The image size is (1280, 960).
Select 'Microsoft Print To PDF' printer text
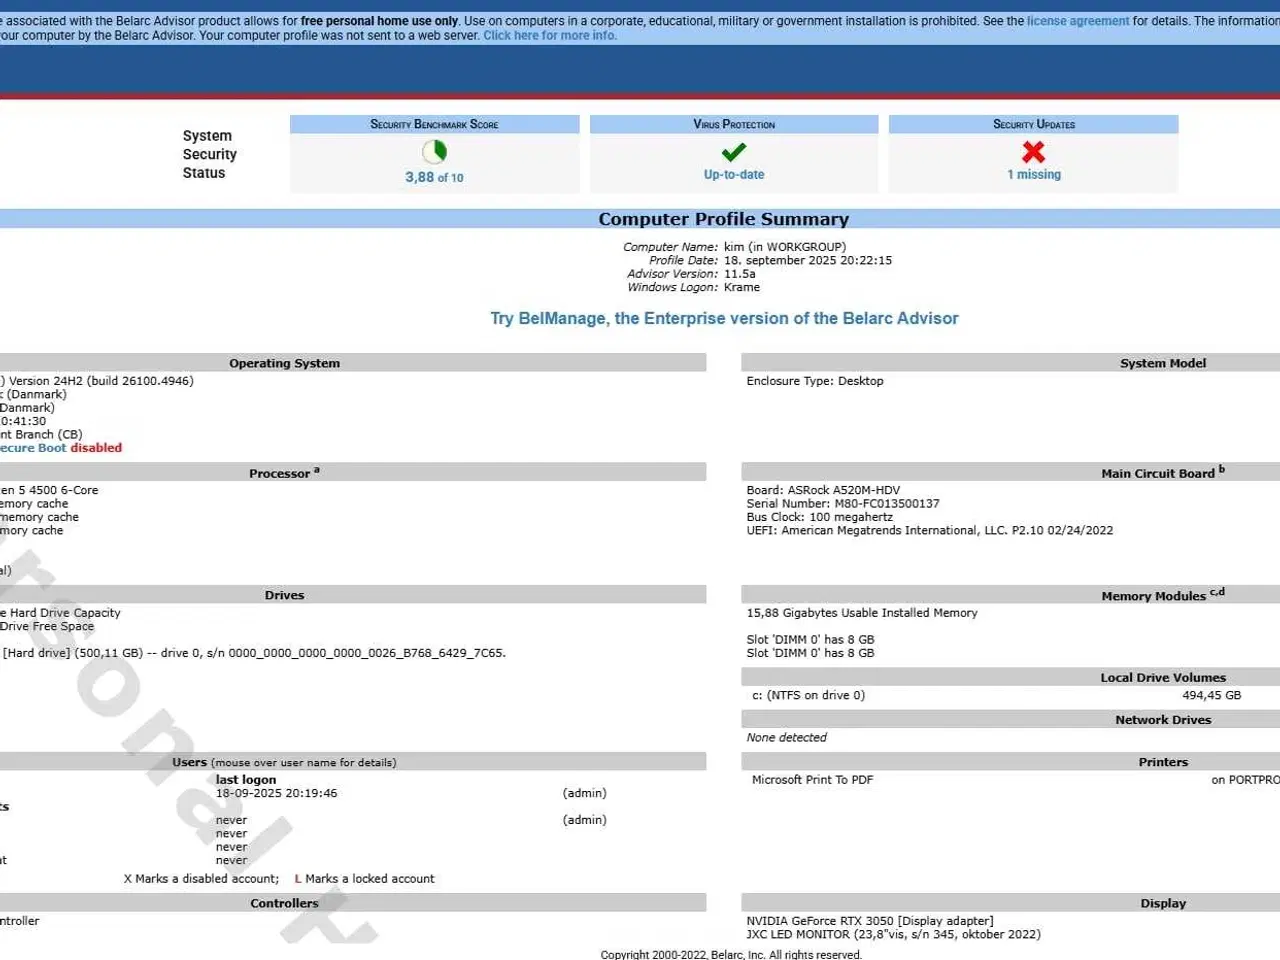[812, 780]
